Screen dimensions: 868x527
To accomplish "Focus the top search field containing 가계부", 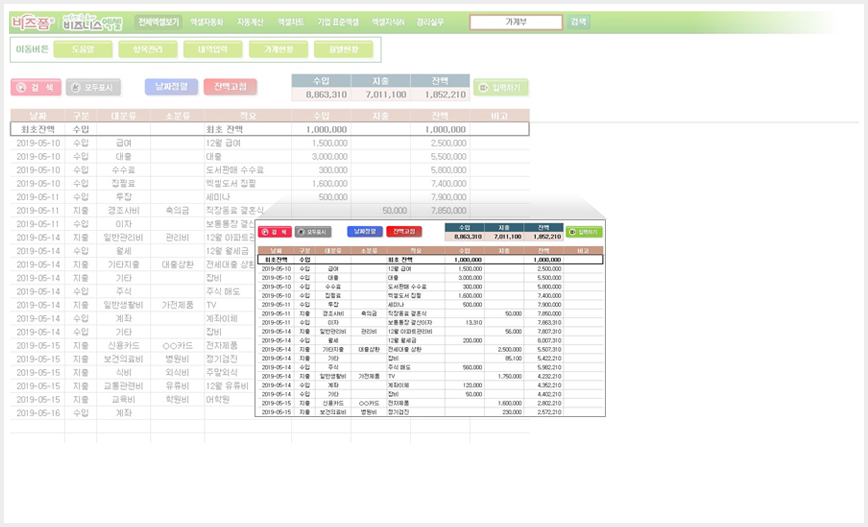I will pyautogui.click(x=516, y=22).
